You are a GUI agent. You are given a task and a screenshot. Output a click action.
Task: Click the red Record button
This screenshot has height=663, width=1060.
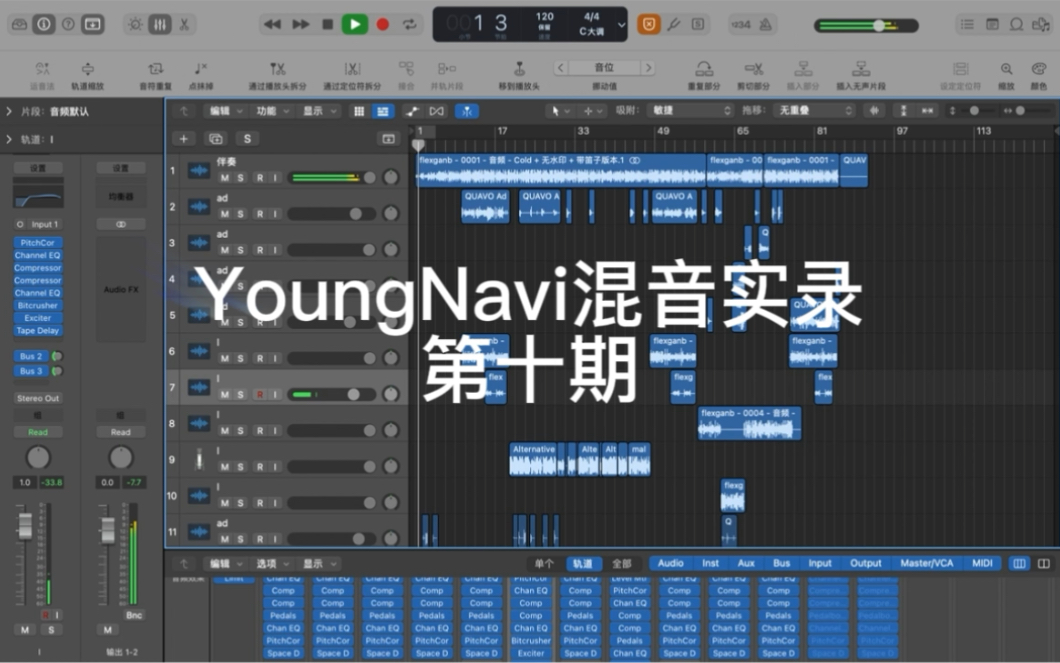(383, 24)
